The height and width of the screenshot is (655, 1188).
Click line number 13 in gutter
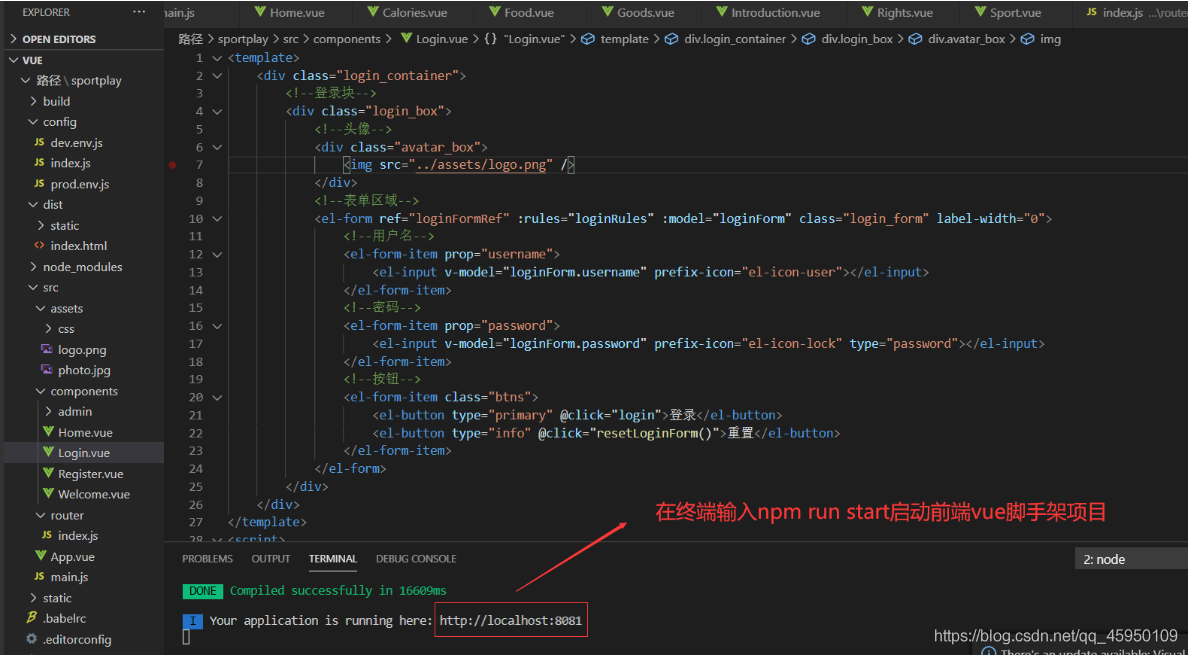tap(196, 273)
